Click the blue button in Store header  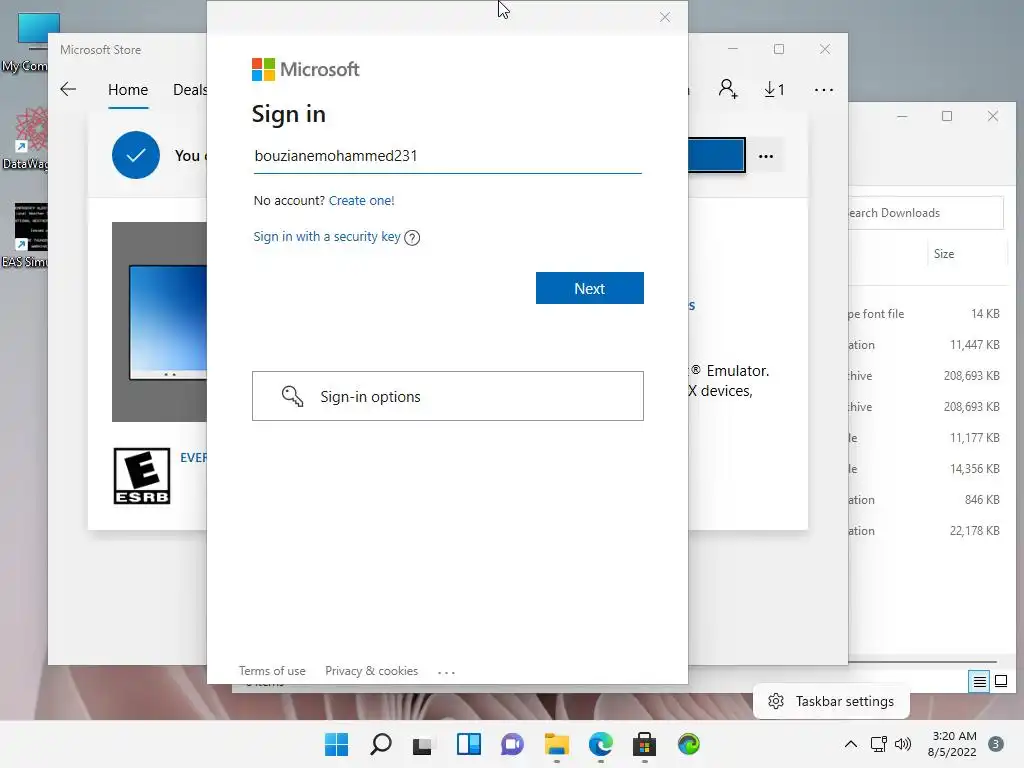click(716, 155)
